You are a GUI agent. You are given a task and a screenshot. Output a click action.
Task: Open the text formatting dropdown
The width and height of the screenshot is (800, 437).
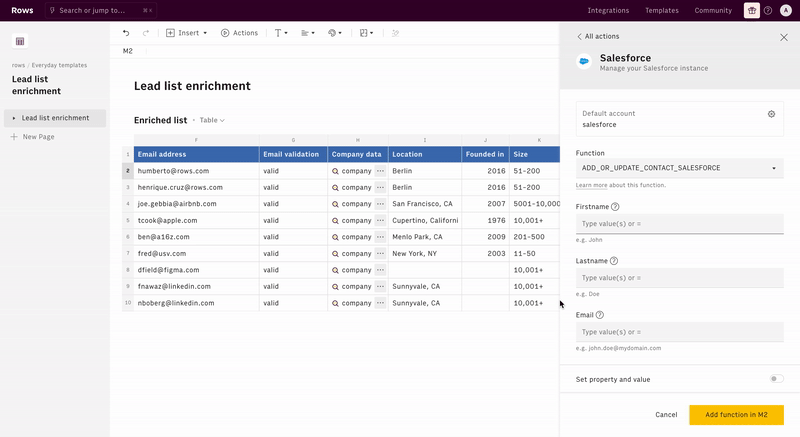coord(281,33)
